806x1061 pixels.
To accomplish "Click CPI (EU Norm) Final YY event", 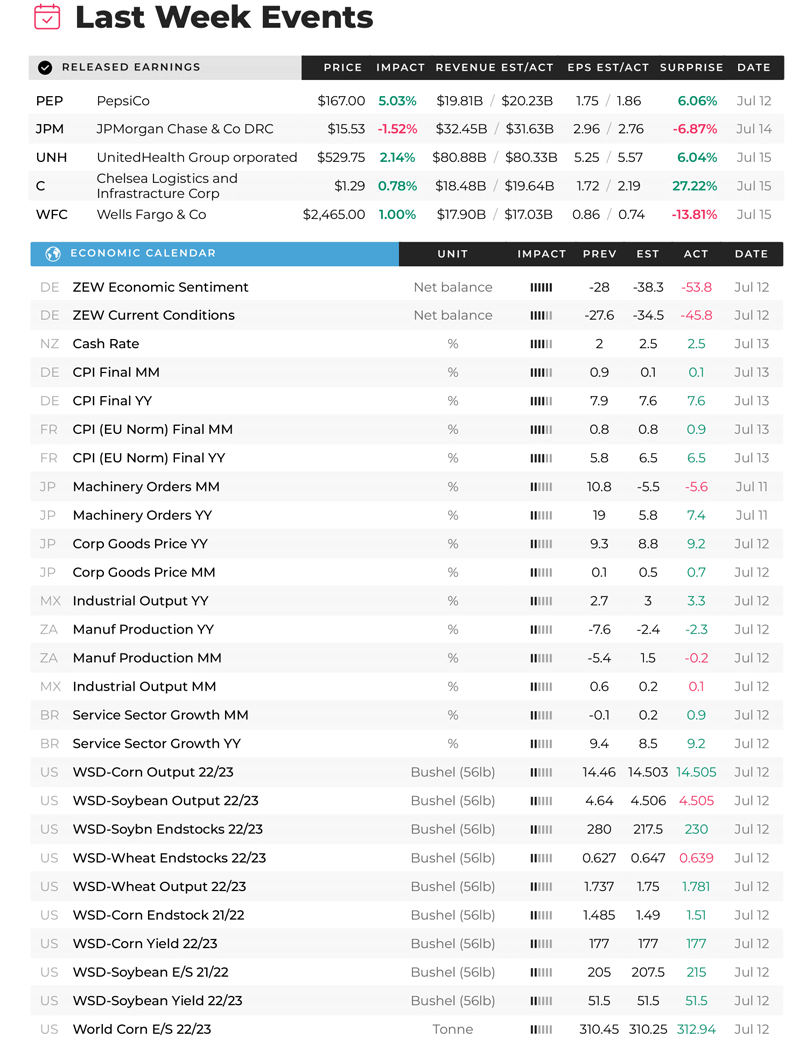I will tap(149, 458).
